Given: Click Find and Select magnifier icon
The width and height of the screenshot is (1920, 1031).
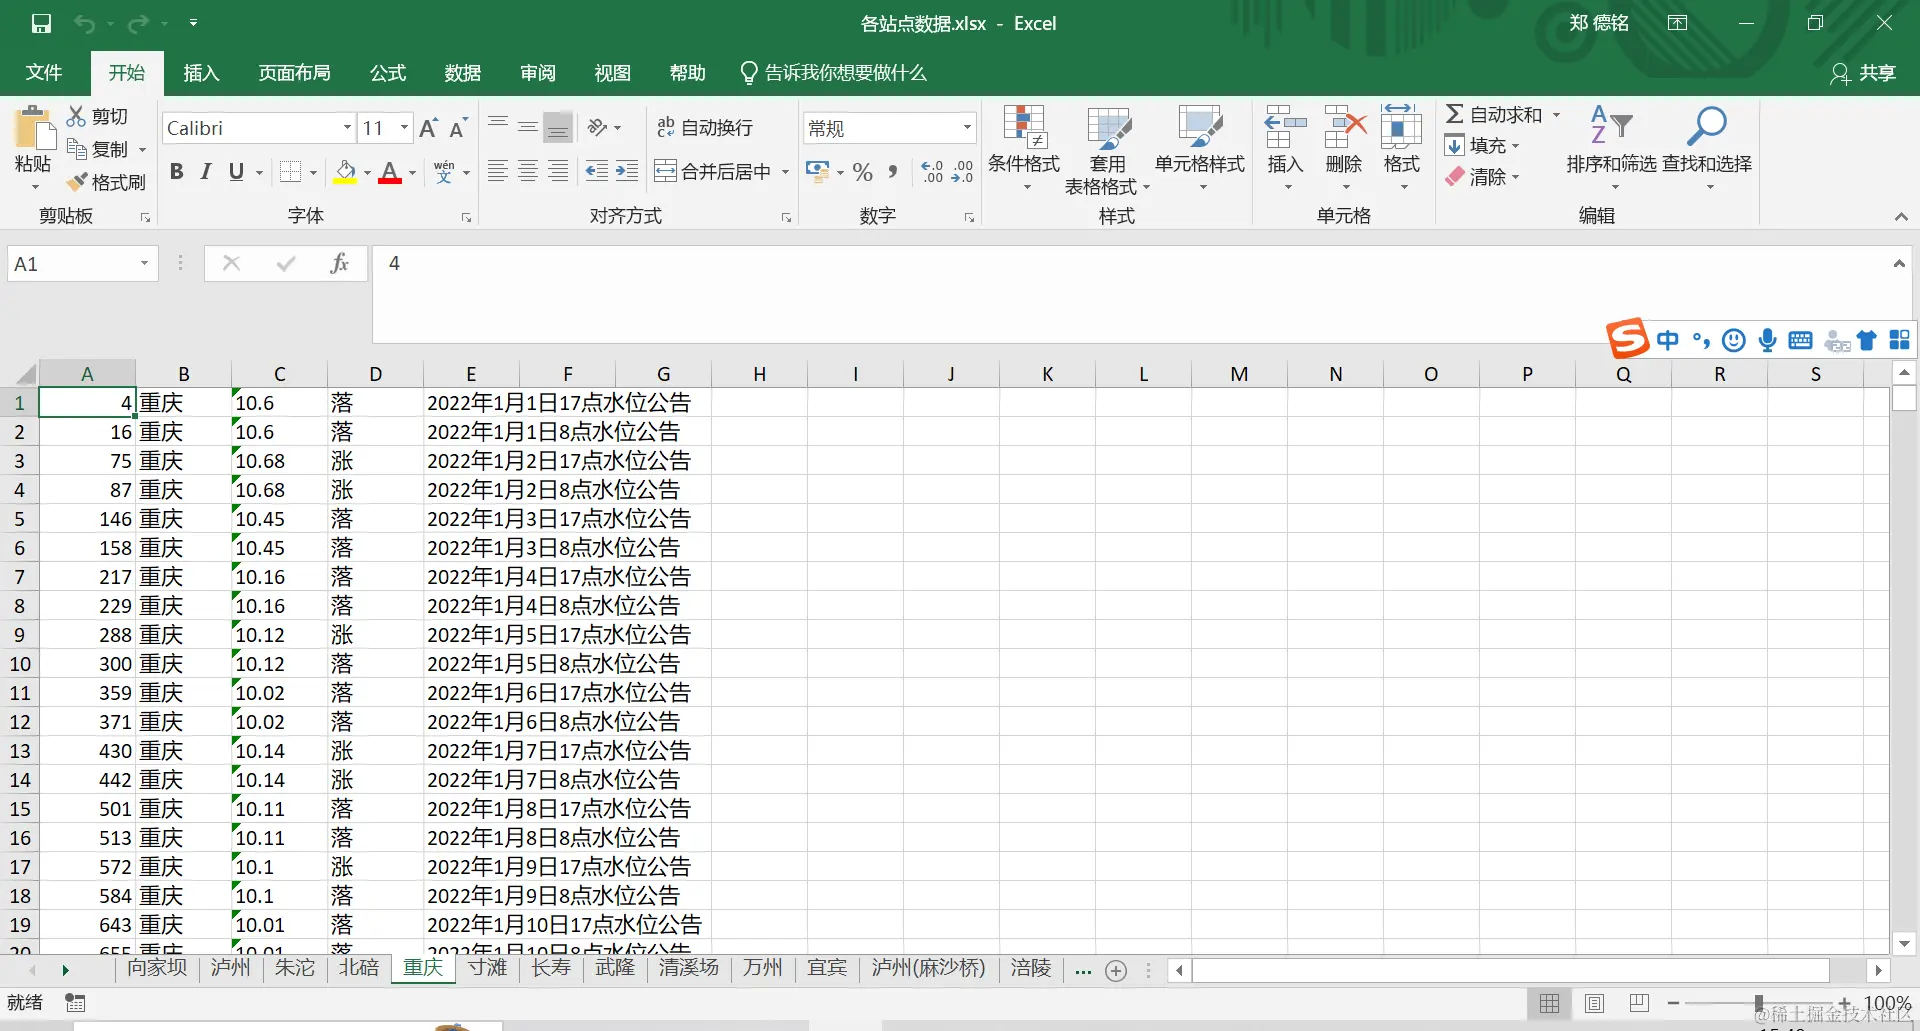Looking at the screenshot, I should coord(1706,125).
